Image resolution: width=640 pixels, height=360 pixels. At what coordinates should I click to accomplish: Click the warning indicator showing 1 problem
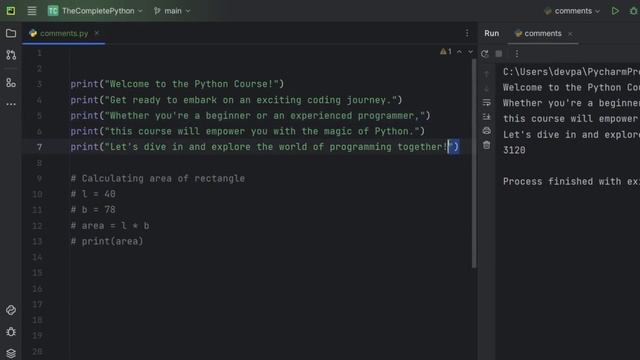(446, 52)
